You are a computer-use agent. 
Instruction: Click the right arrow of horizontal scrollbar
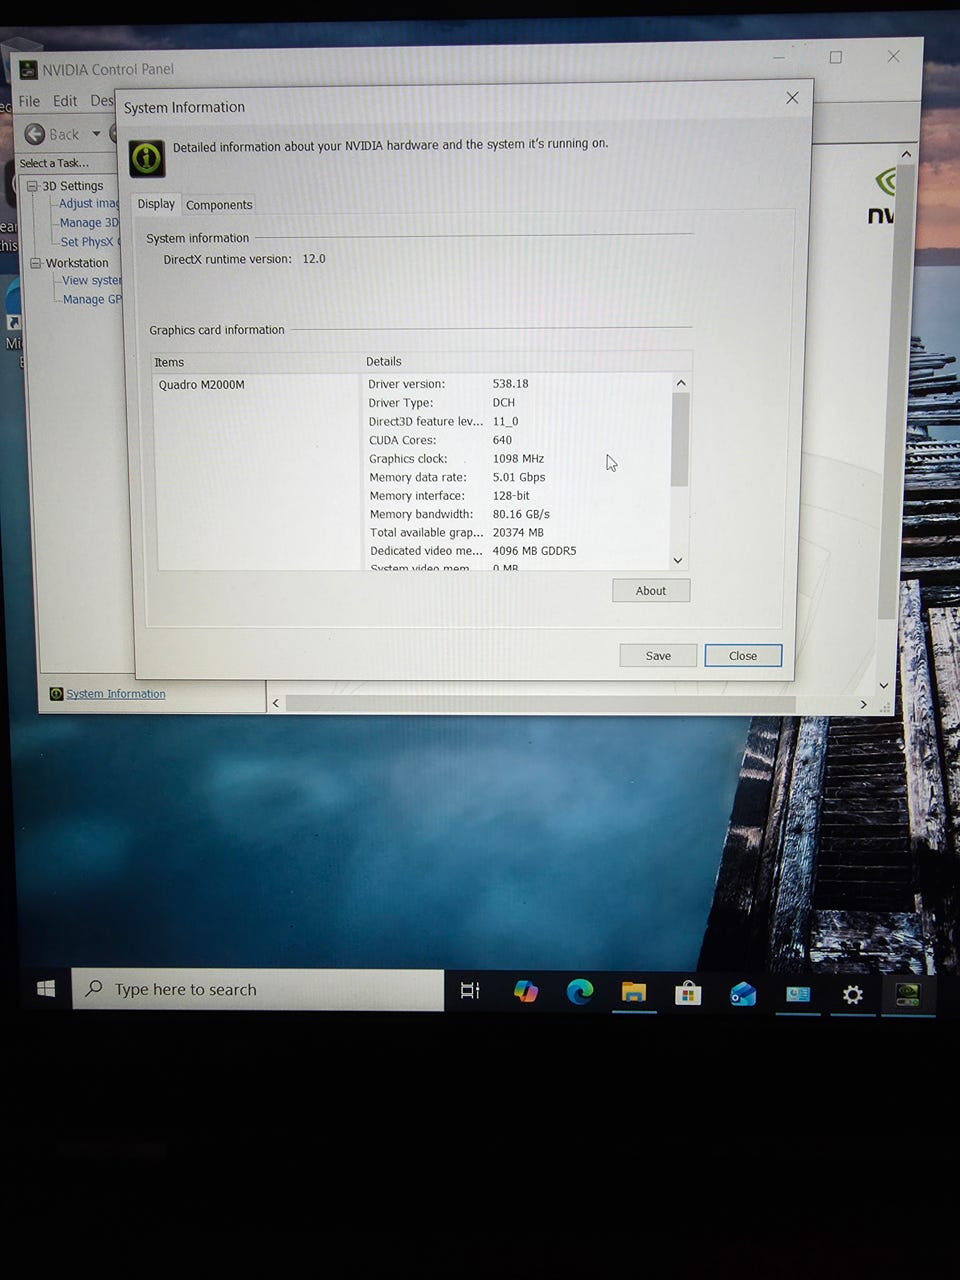point(863,704)
